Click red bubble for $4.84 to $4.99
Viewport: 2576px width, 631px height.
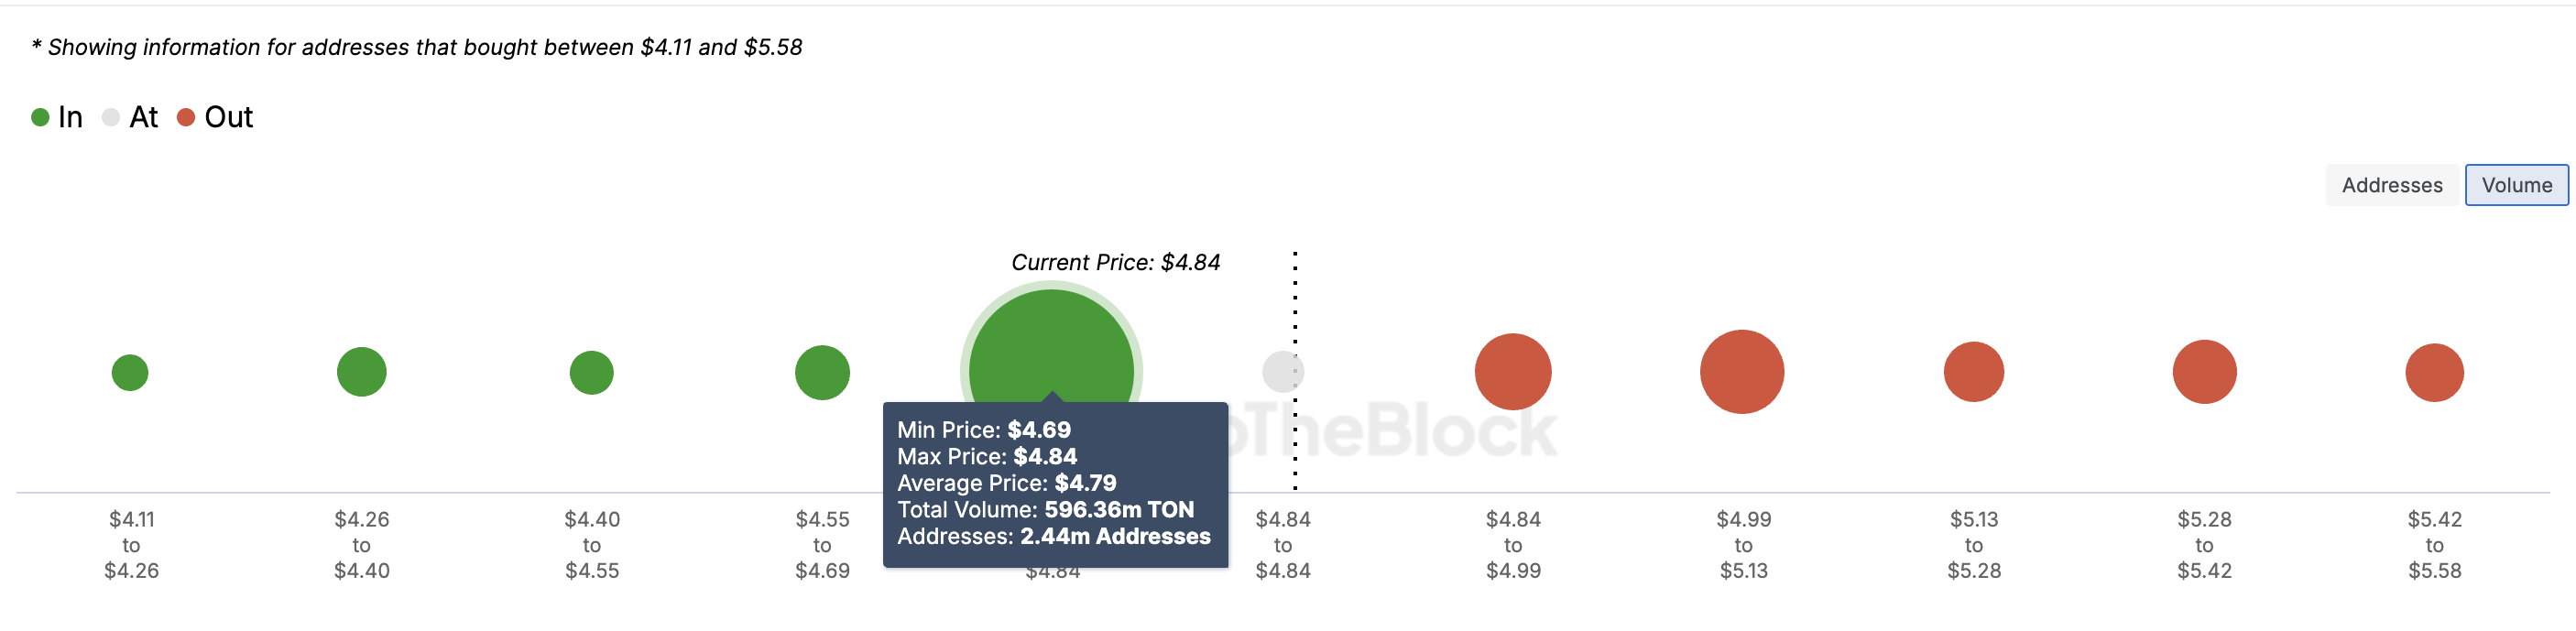(x=1513, y=372)
